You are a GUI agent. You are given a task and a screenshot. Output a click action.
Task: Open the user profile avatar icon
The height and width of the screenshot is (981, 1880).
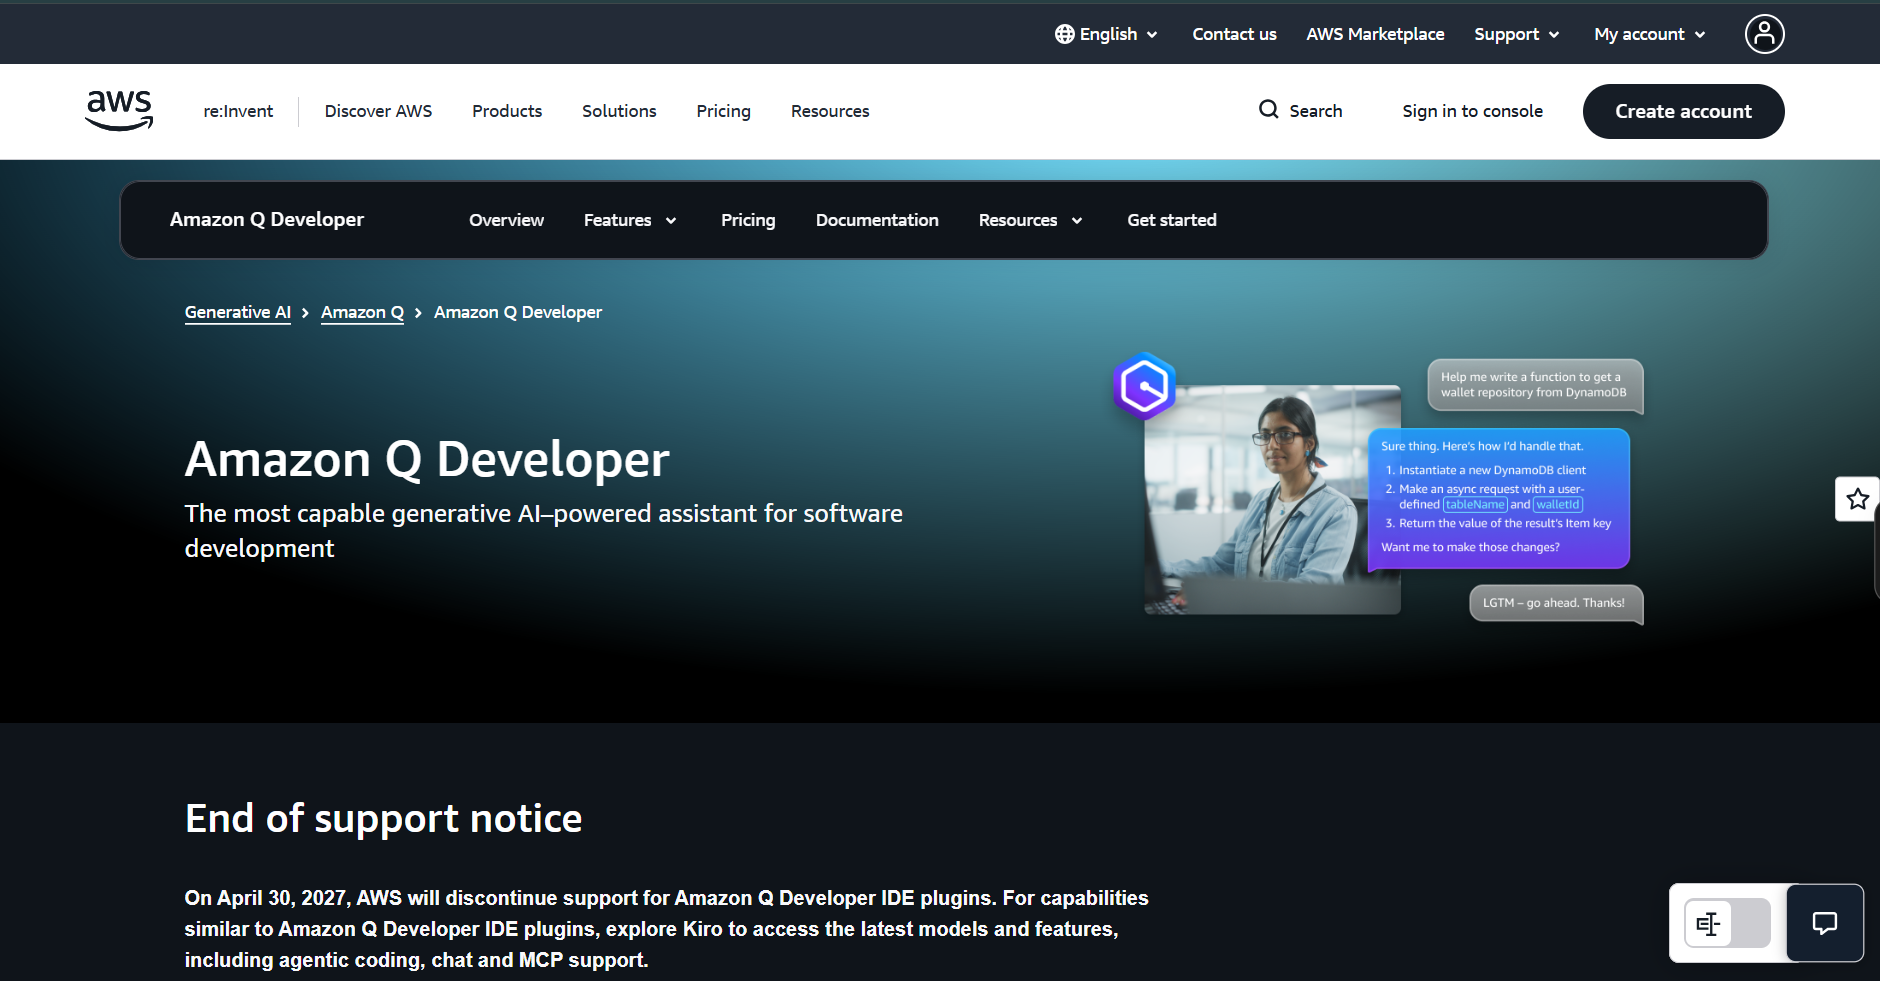1764,34
